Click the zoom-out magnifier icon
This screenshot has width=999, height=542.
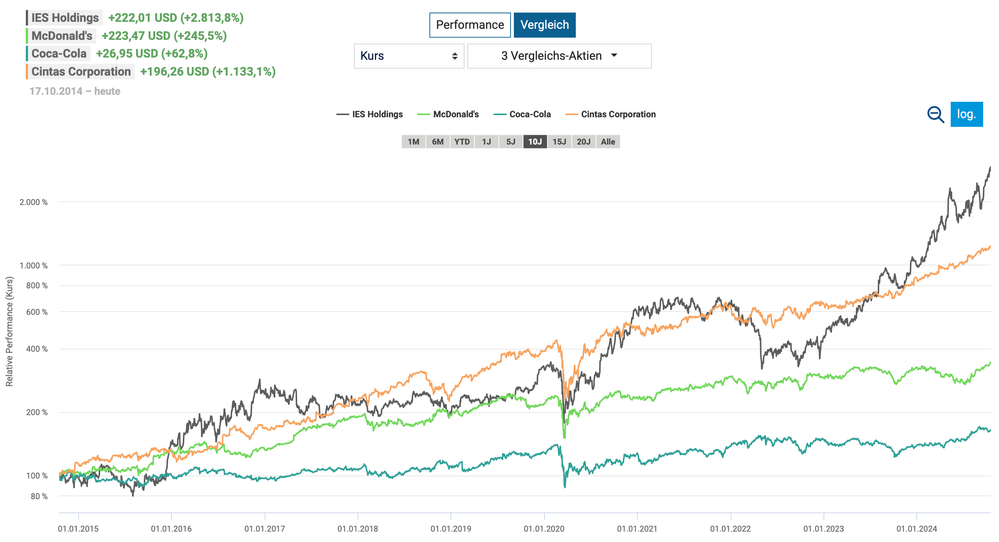pos(935,115)
